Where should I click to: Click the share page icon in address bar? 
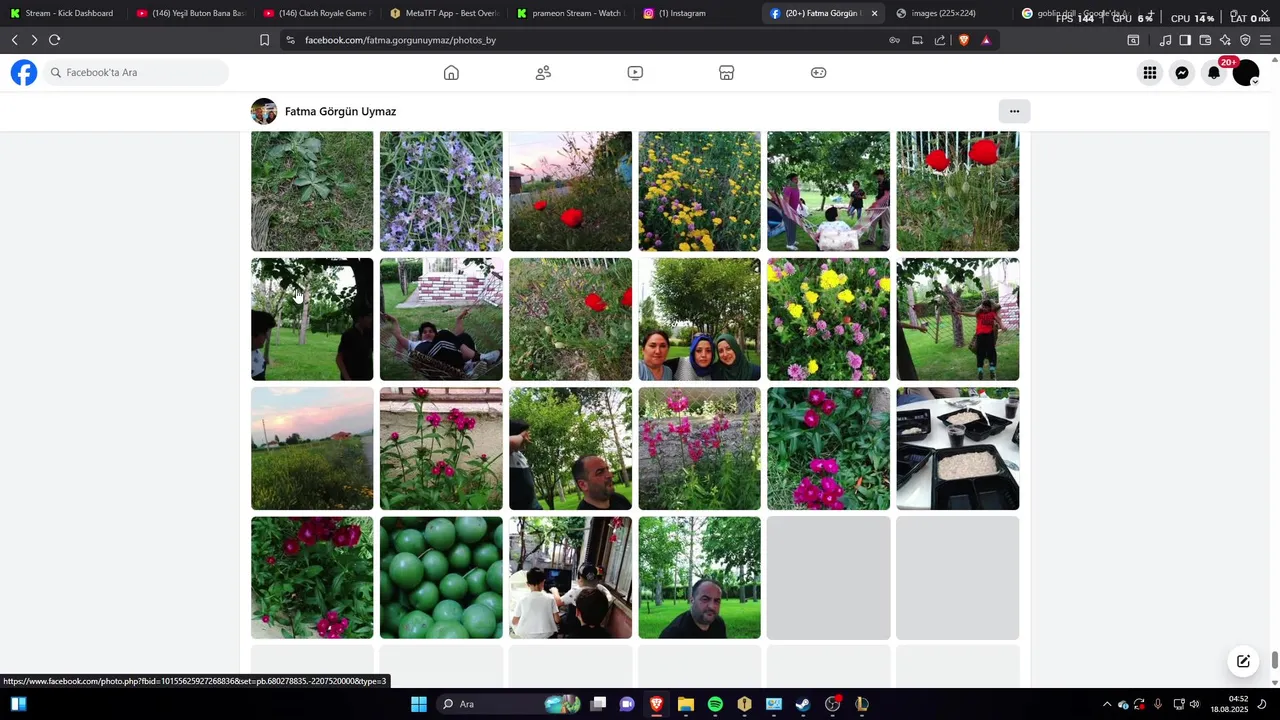(940, 40)
